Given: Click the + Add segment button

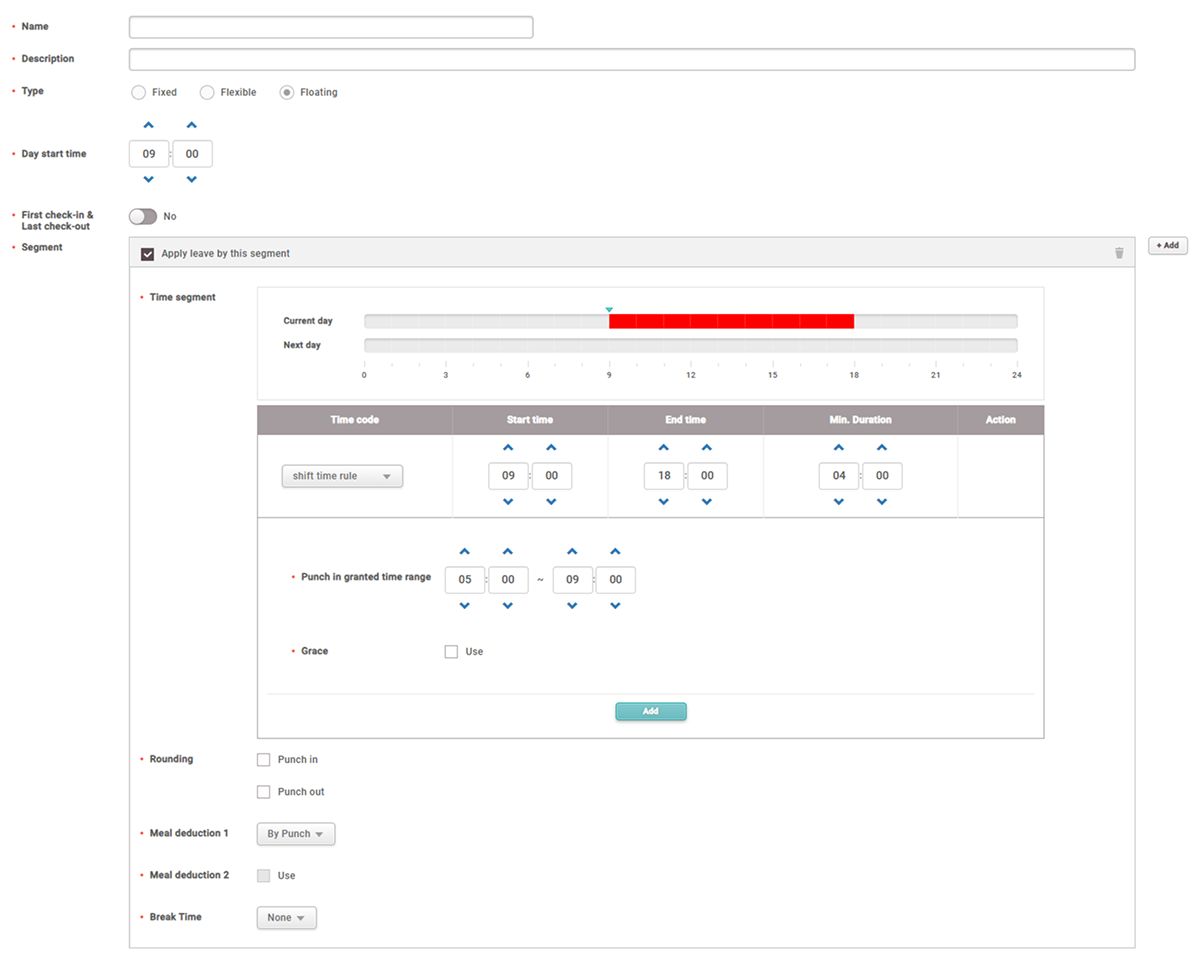Looking at the screenshot, I should [x=1167, y=246].
